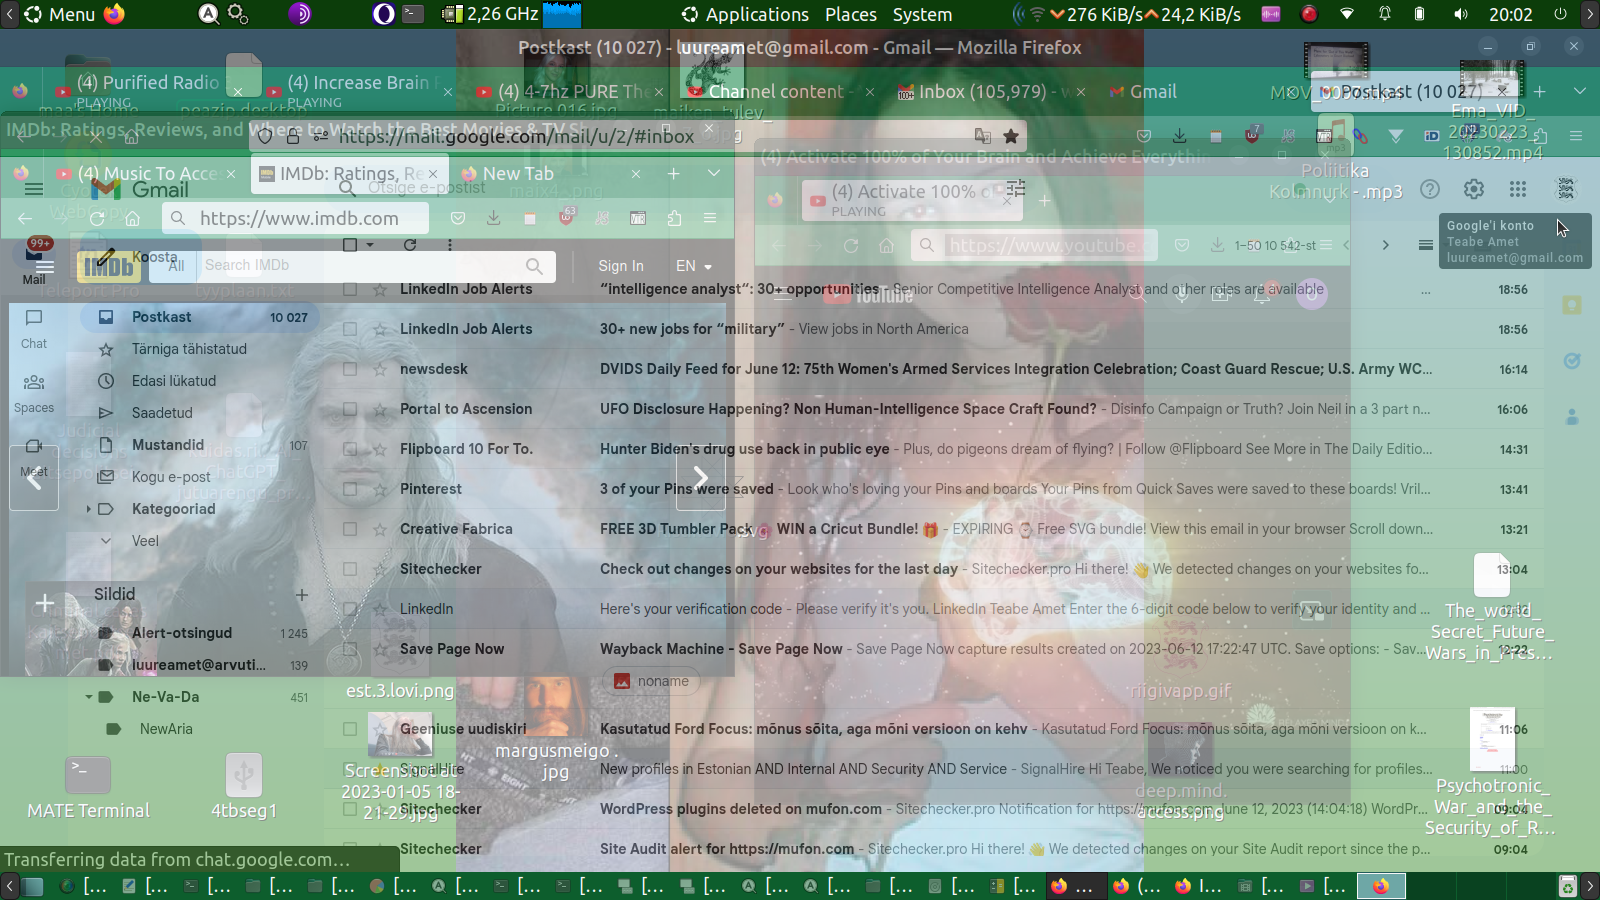Reload the IMDb page
This screenshot has width=1600, height=900.
point(97,218)
